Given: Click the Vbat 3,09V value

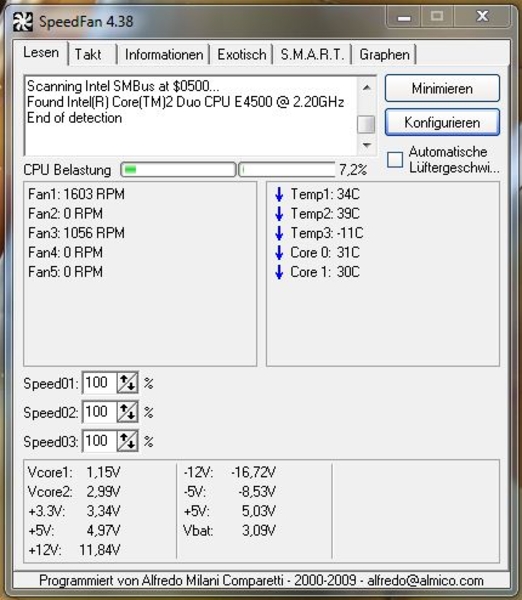Looking at the screenshot, I should (x=259, y=531).
